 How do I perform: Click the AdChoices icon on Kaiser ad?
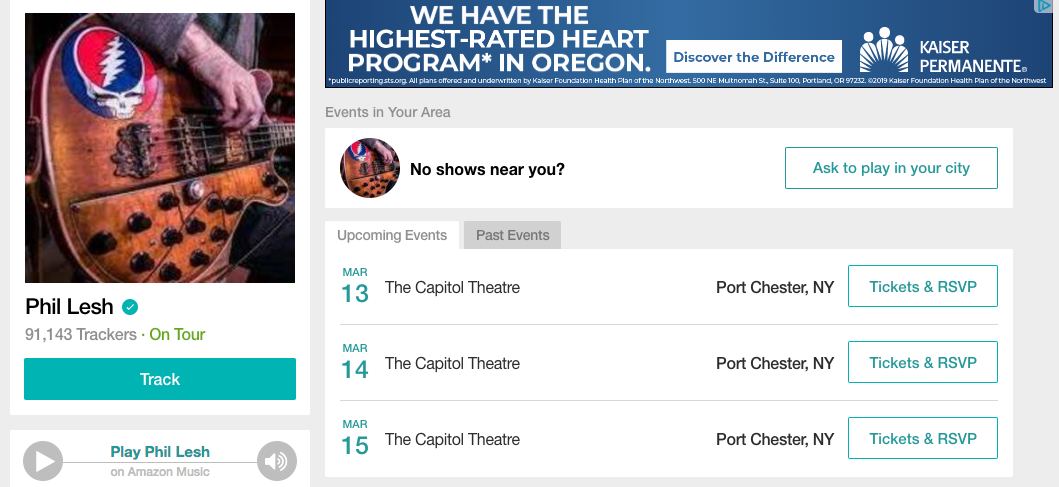pos(1044,6)
